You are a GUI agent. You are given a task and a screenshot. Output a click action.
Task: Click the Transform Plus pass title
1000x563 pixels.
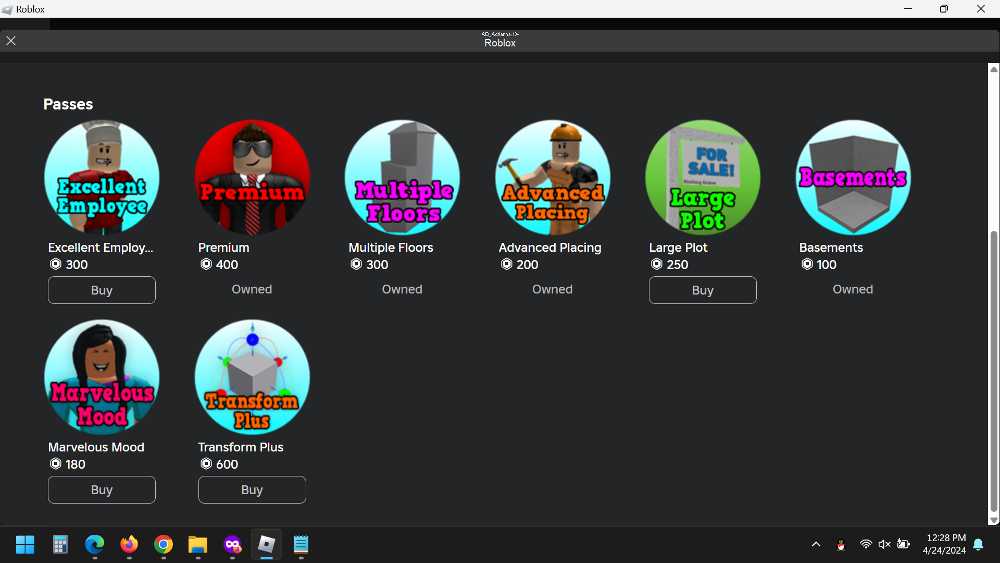(240, 447)
